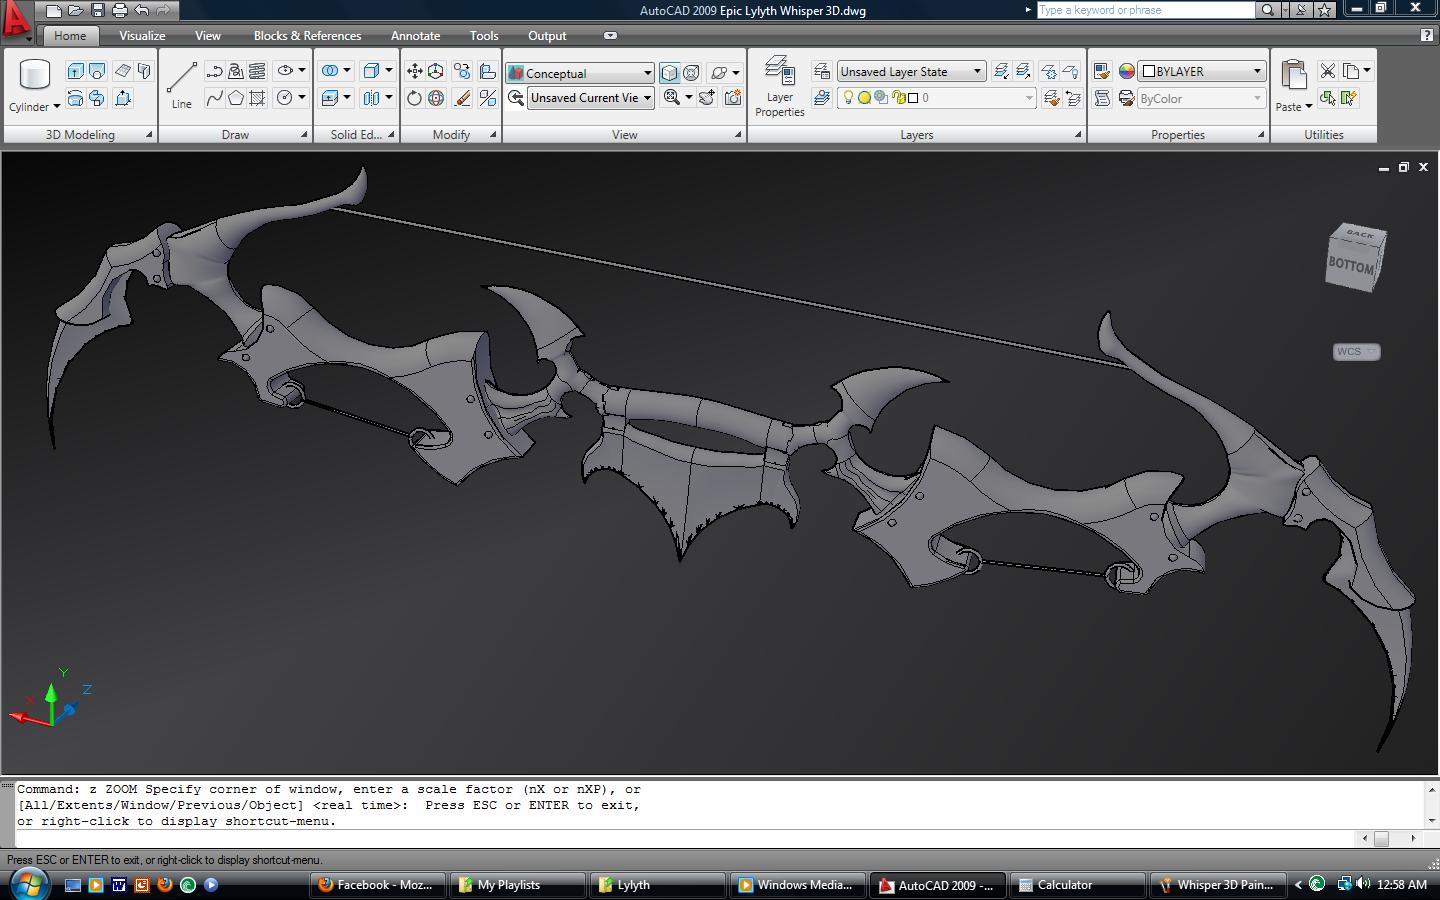Image resolution: width=1440 pixels, height=900 pixels.
Task: Click BOTTOM face of the ViewCube
Action: 1351,266
